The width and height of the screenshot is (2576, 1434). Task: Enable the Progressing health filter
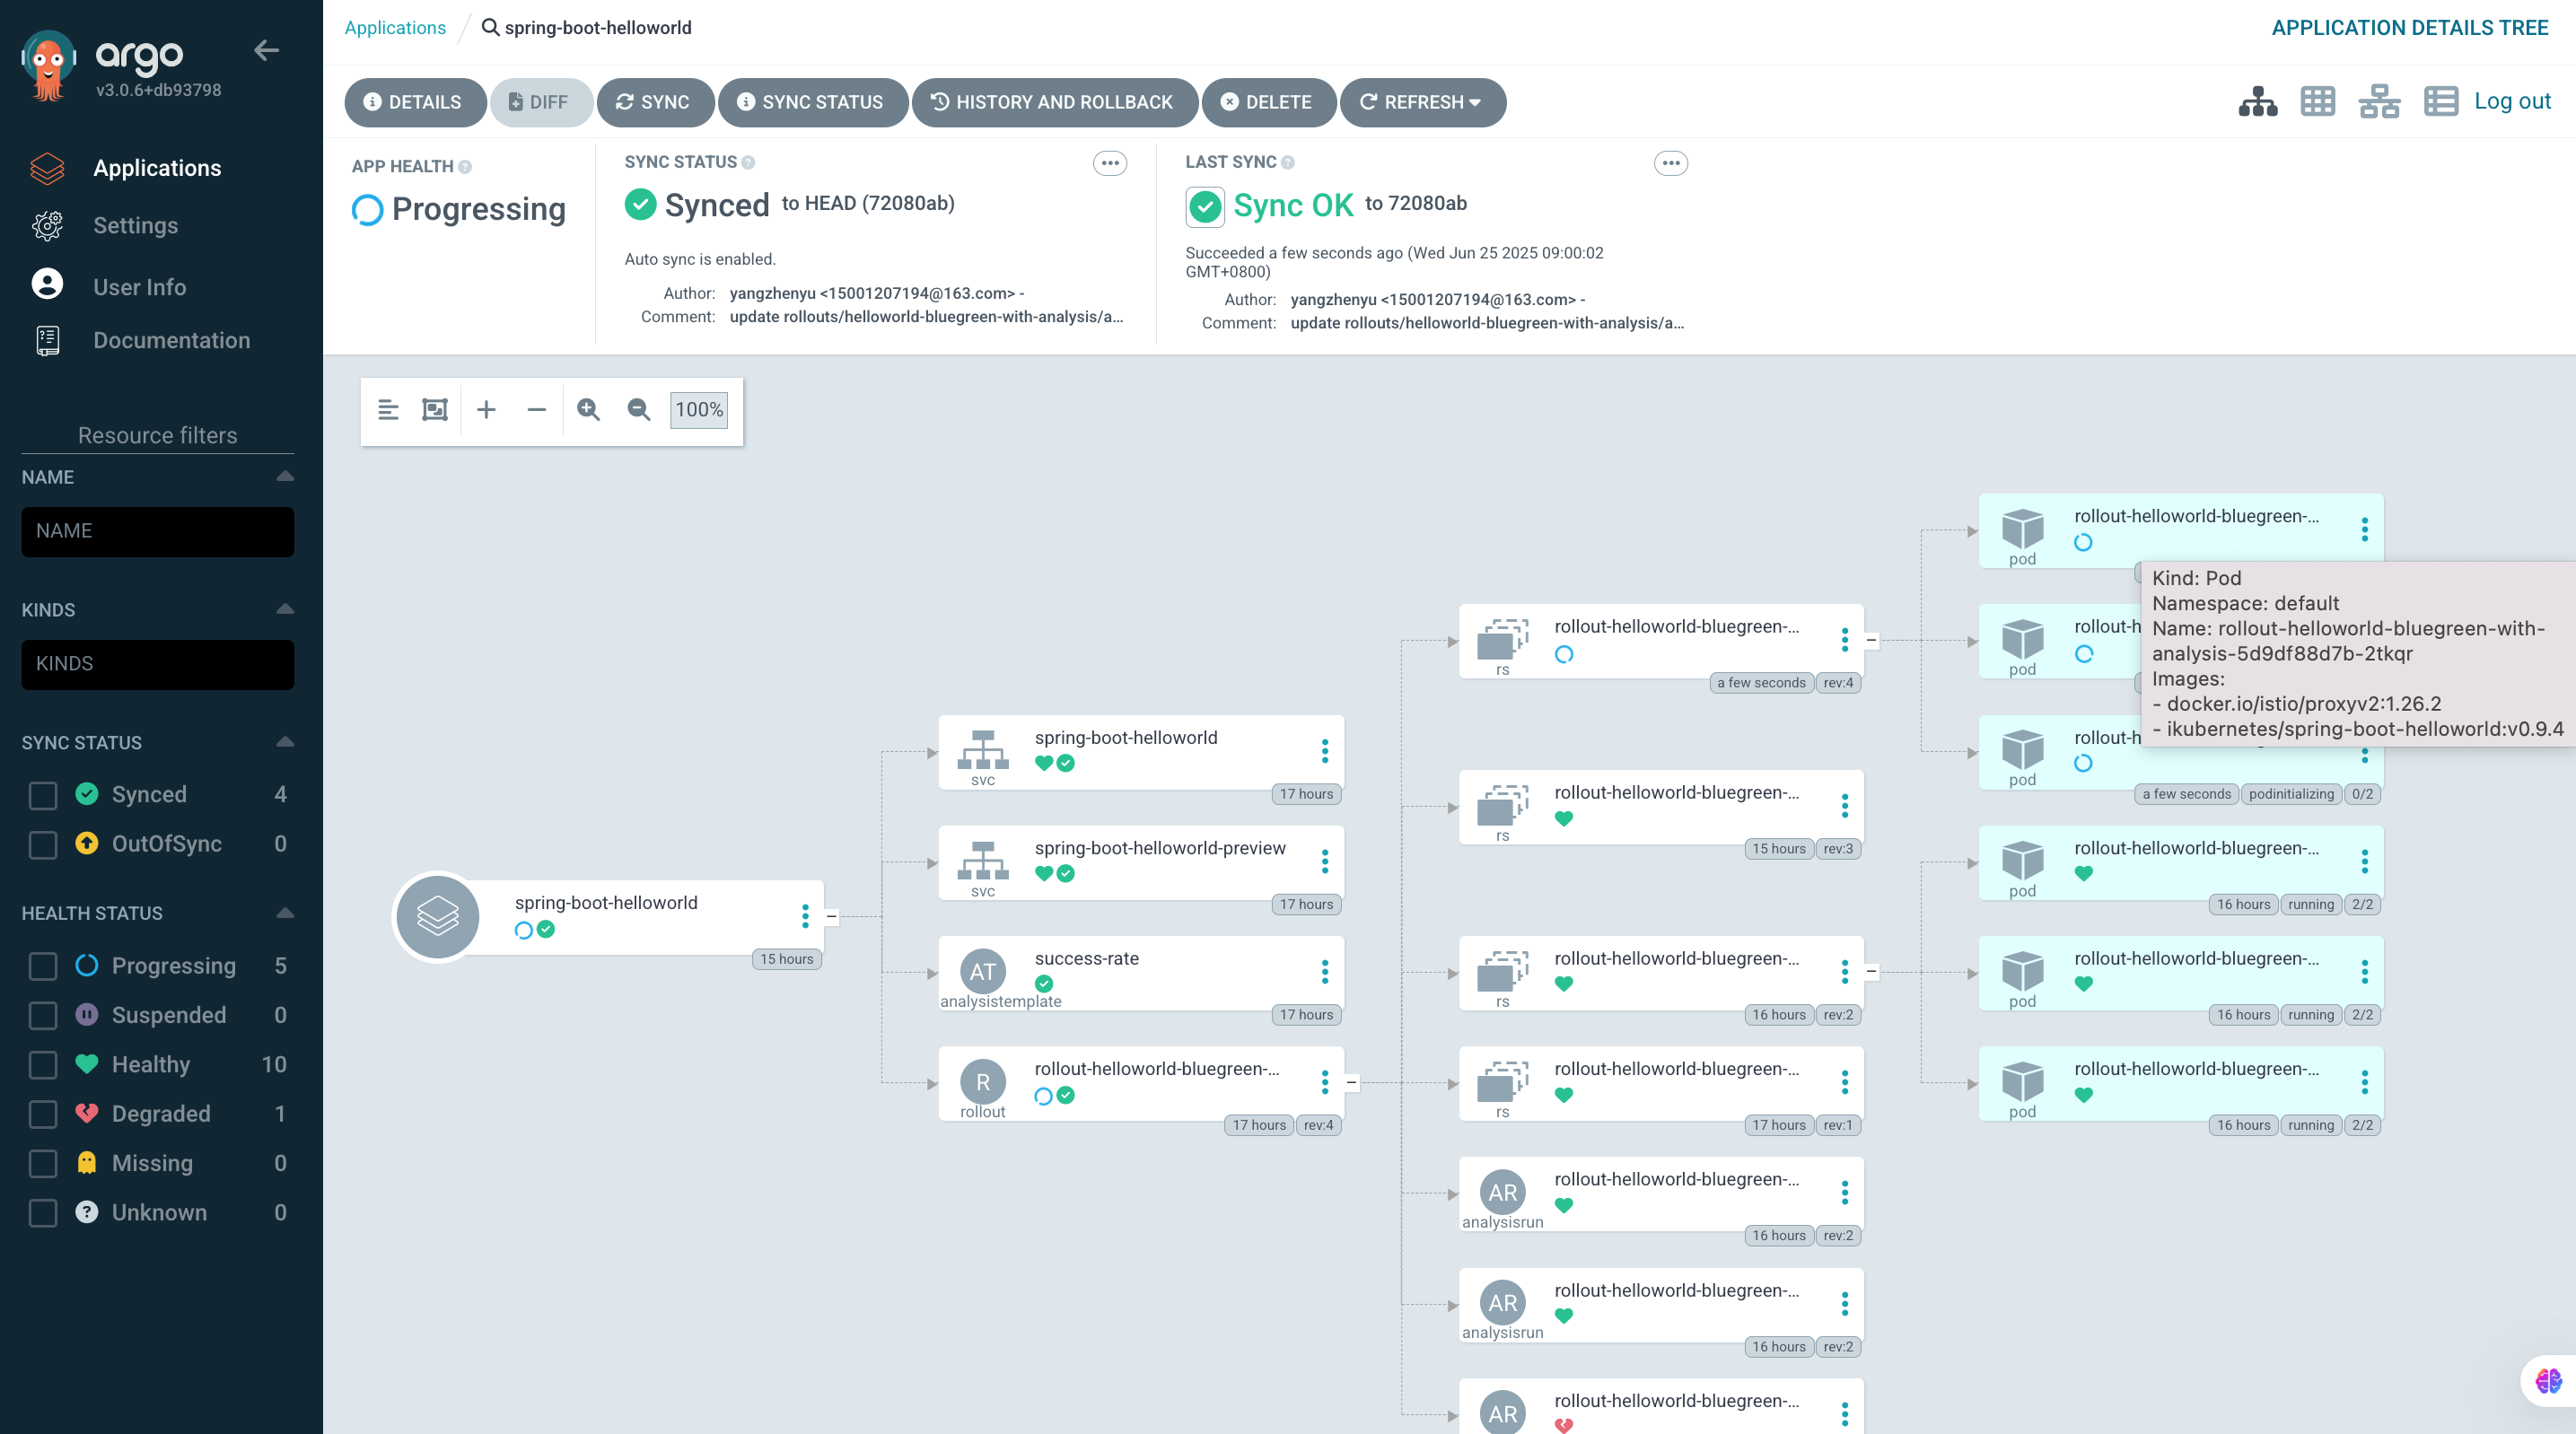[43, 966]
